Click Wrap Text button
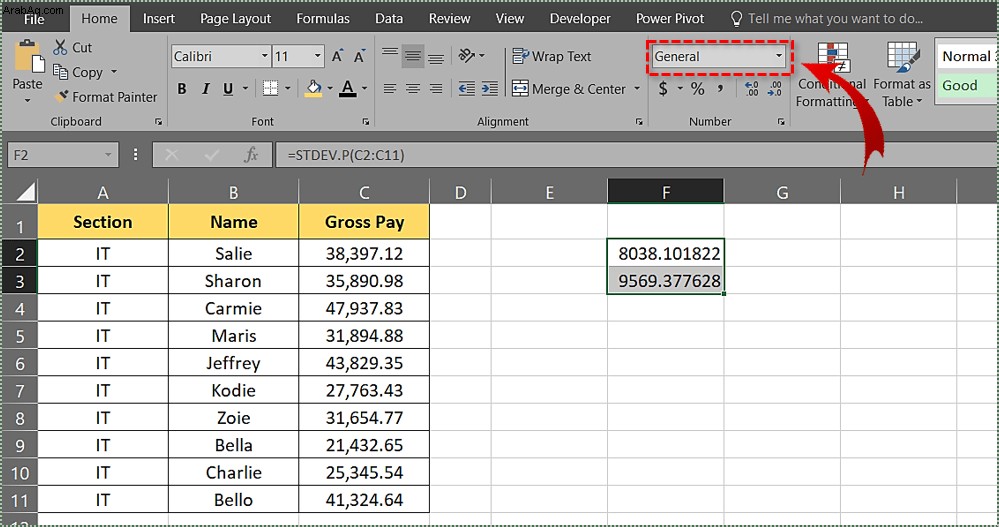Image resolution: width=999 pixels, height=527 pixels. [552, 56]
